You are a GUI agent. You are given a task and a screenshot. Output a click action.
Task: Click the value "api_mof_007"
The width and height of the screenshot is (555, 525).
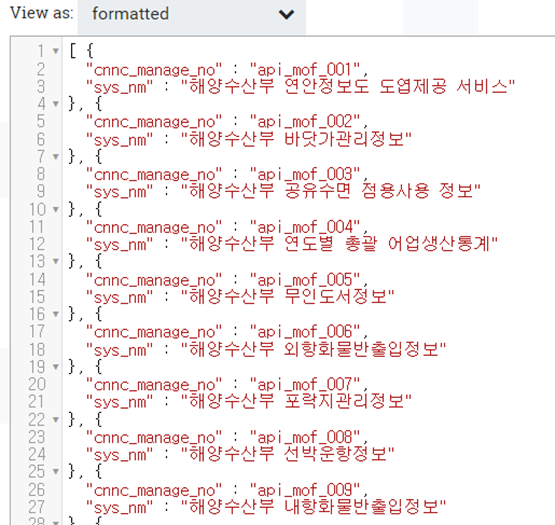point(305,386)
